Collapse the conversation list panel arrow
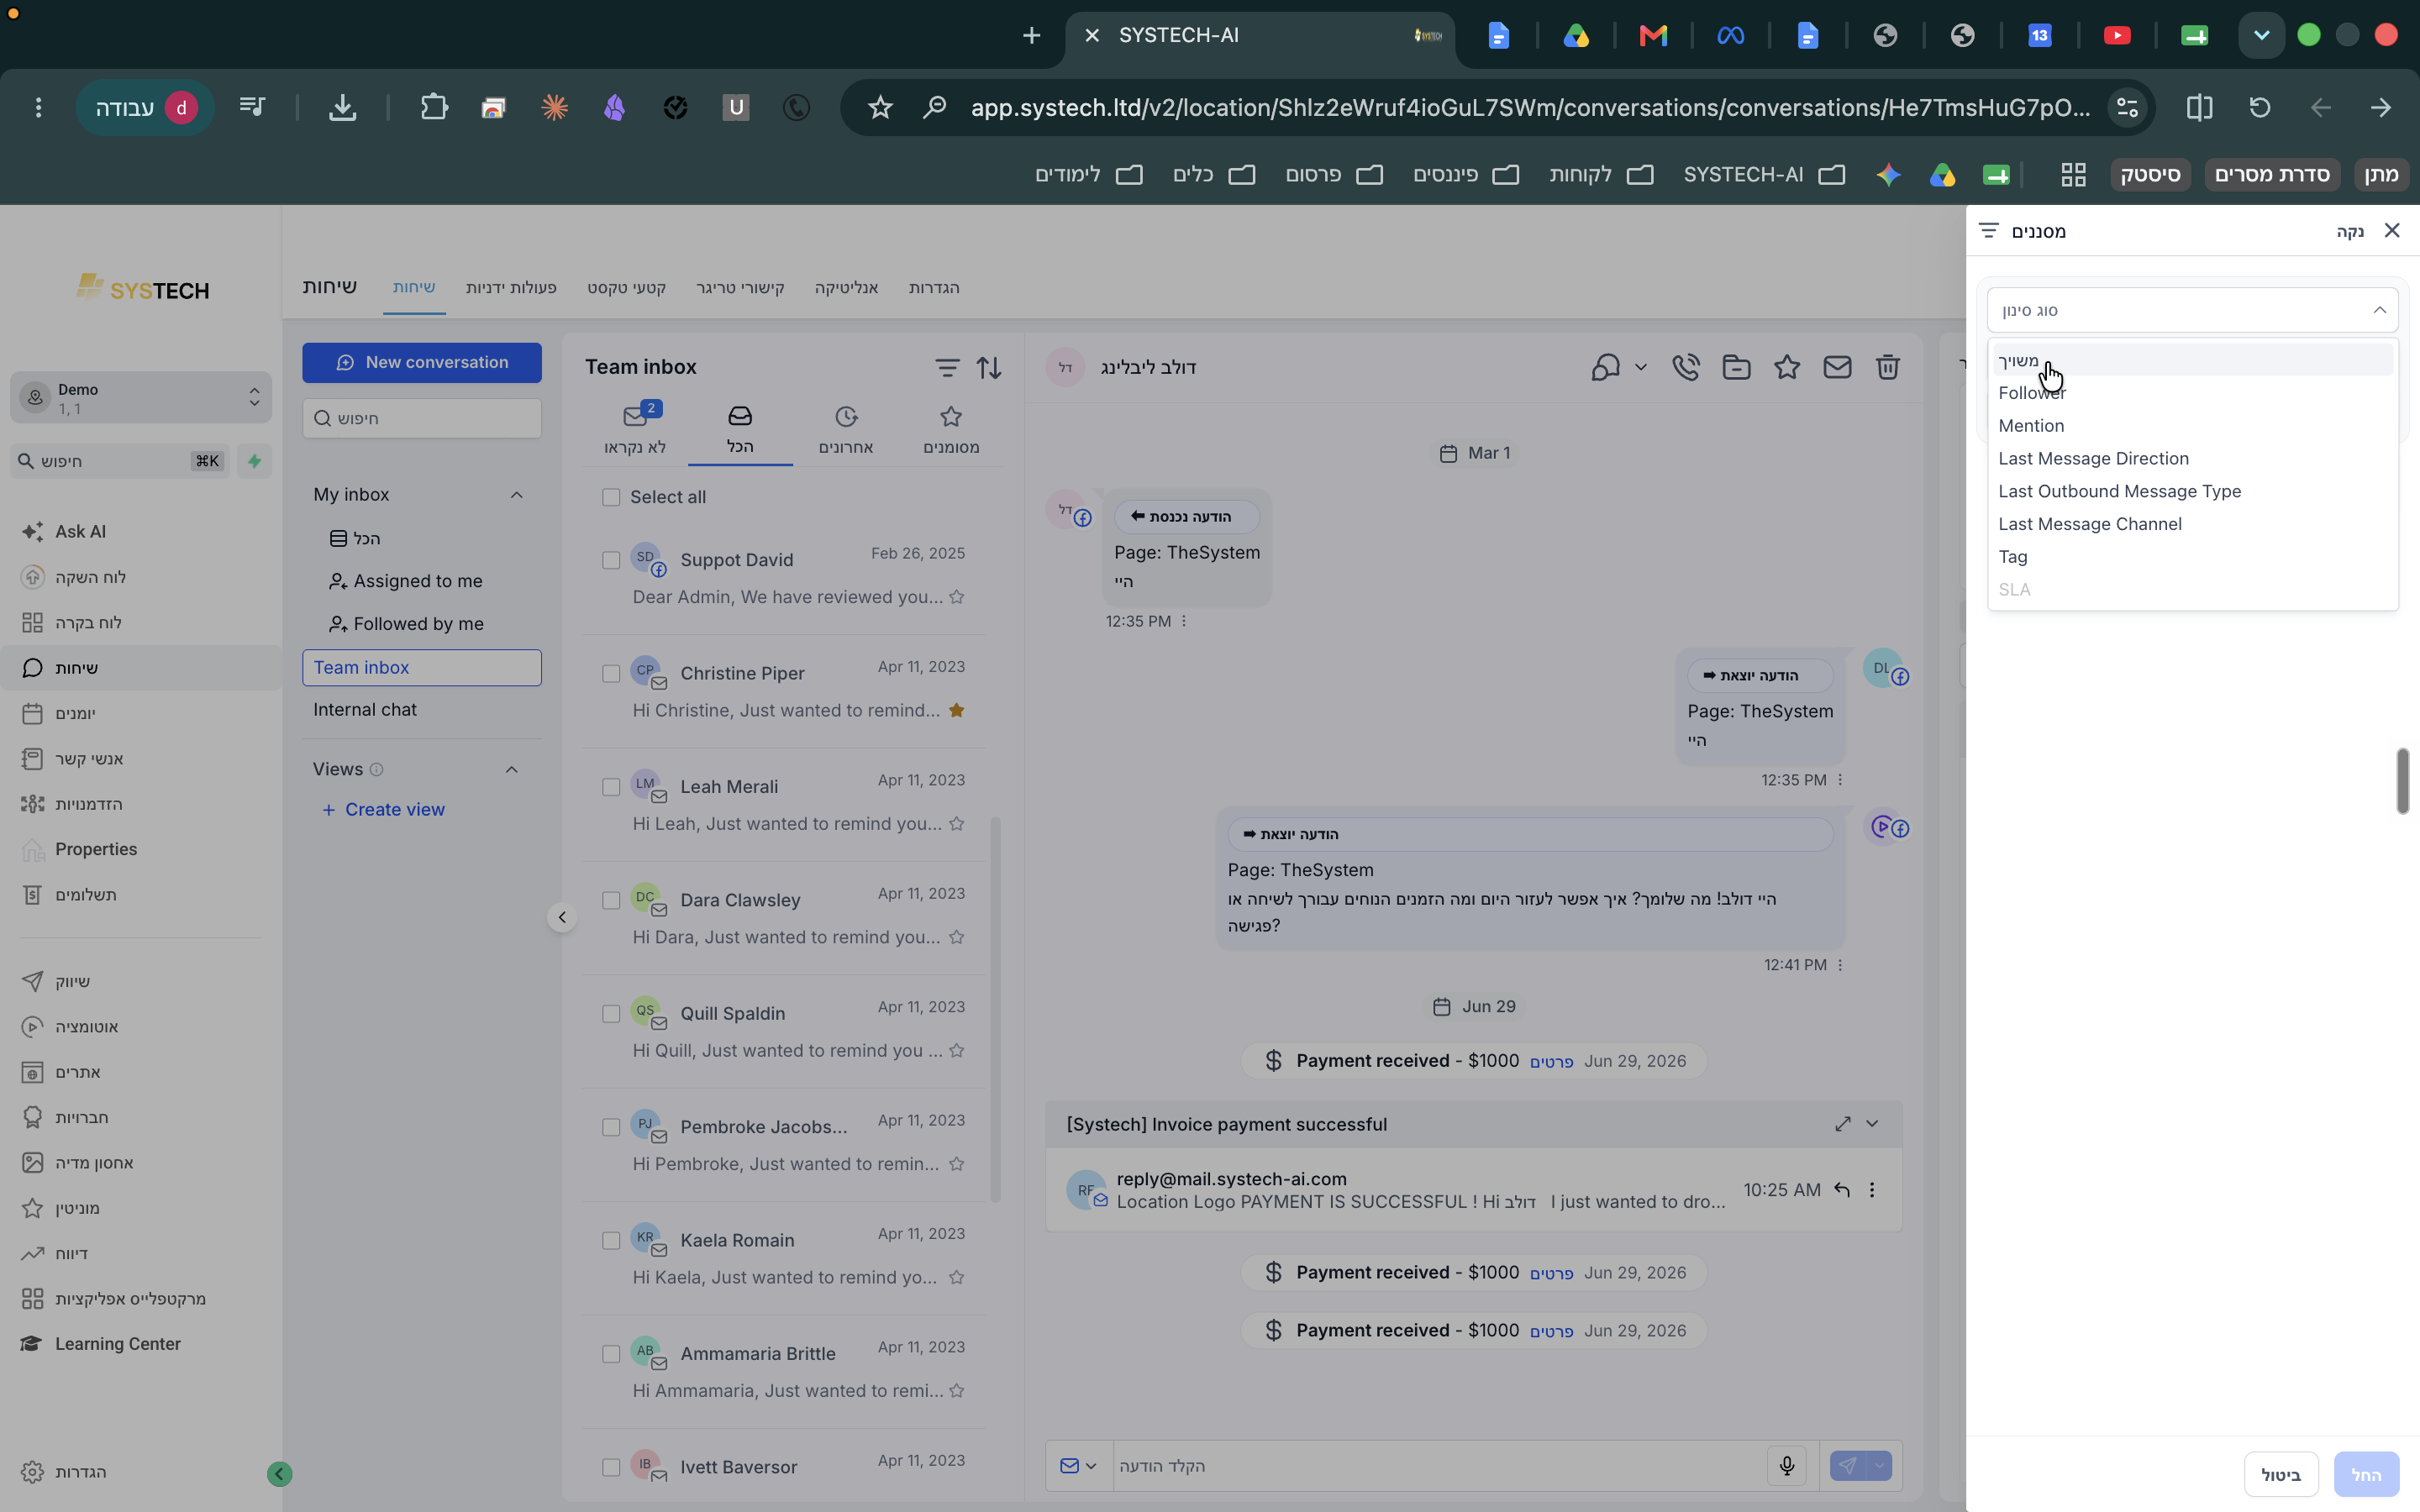 (x=562, y=917)
